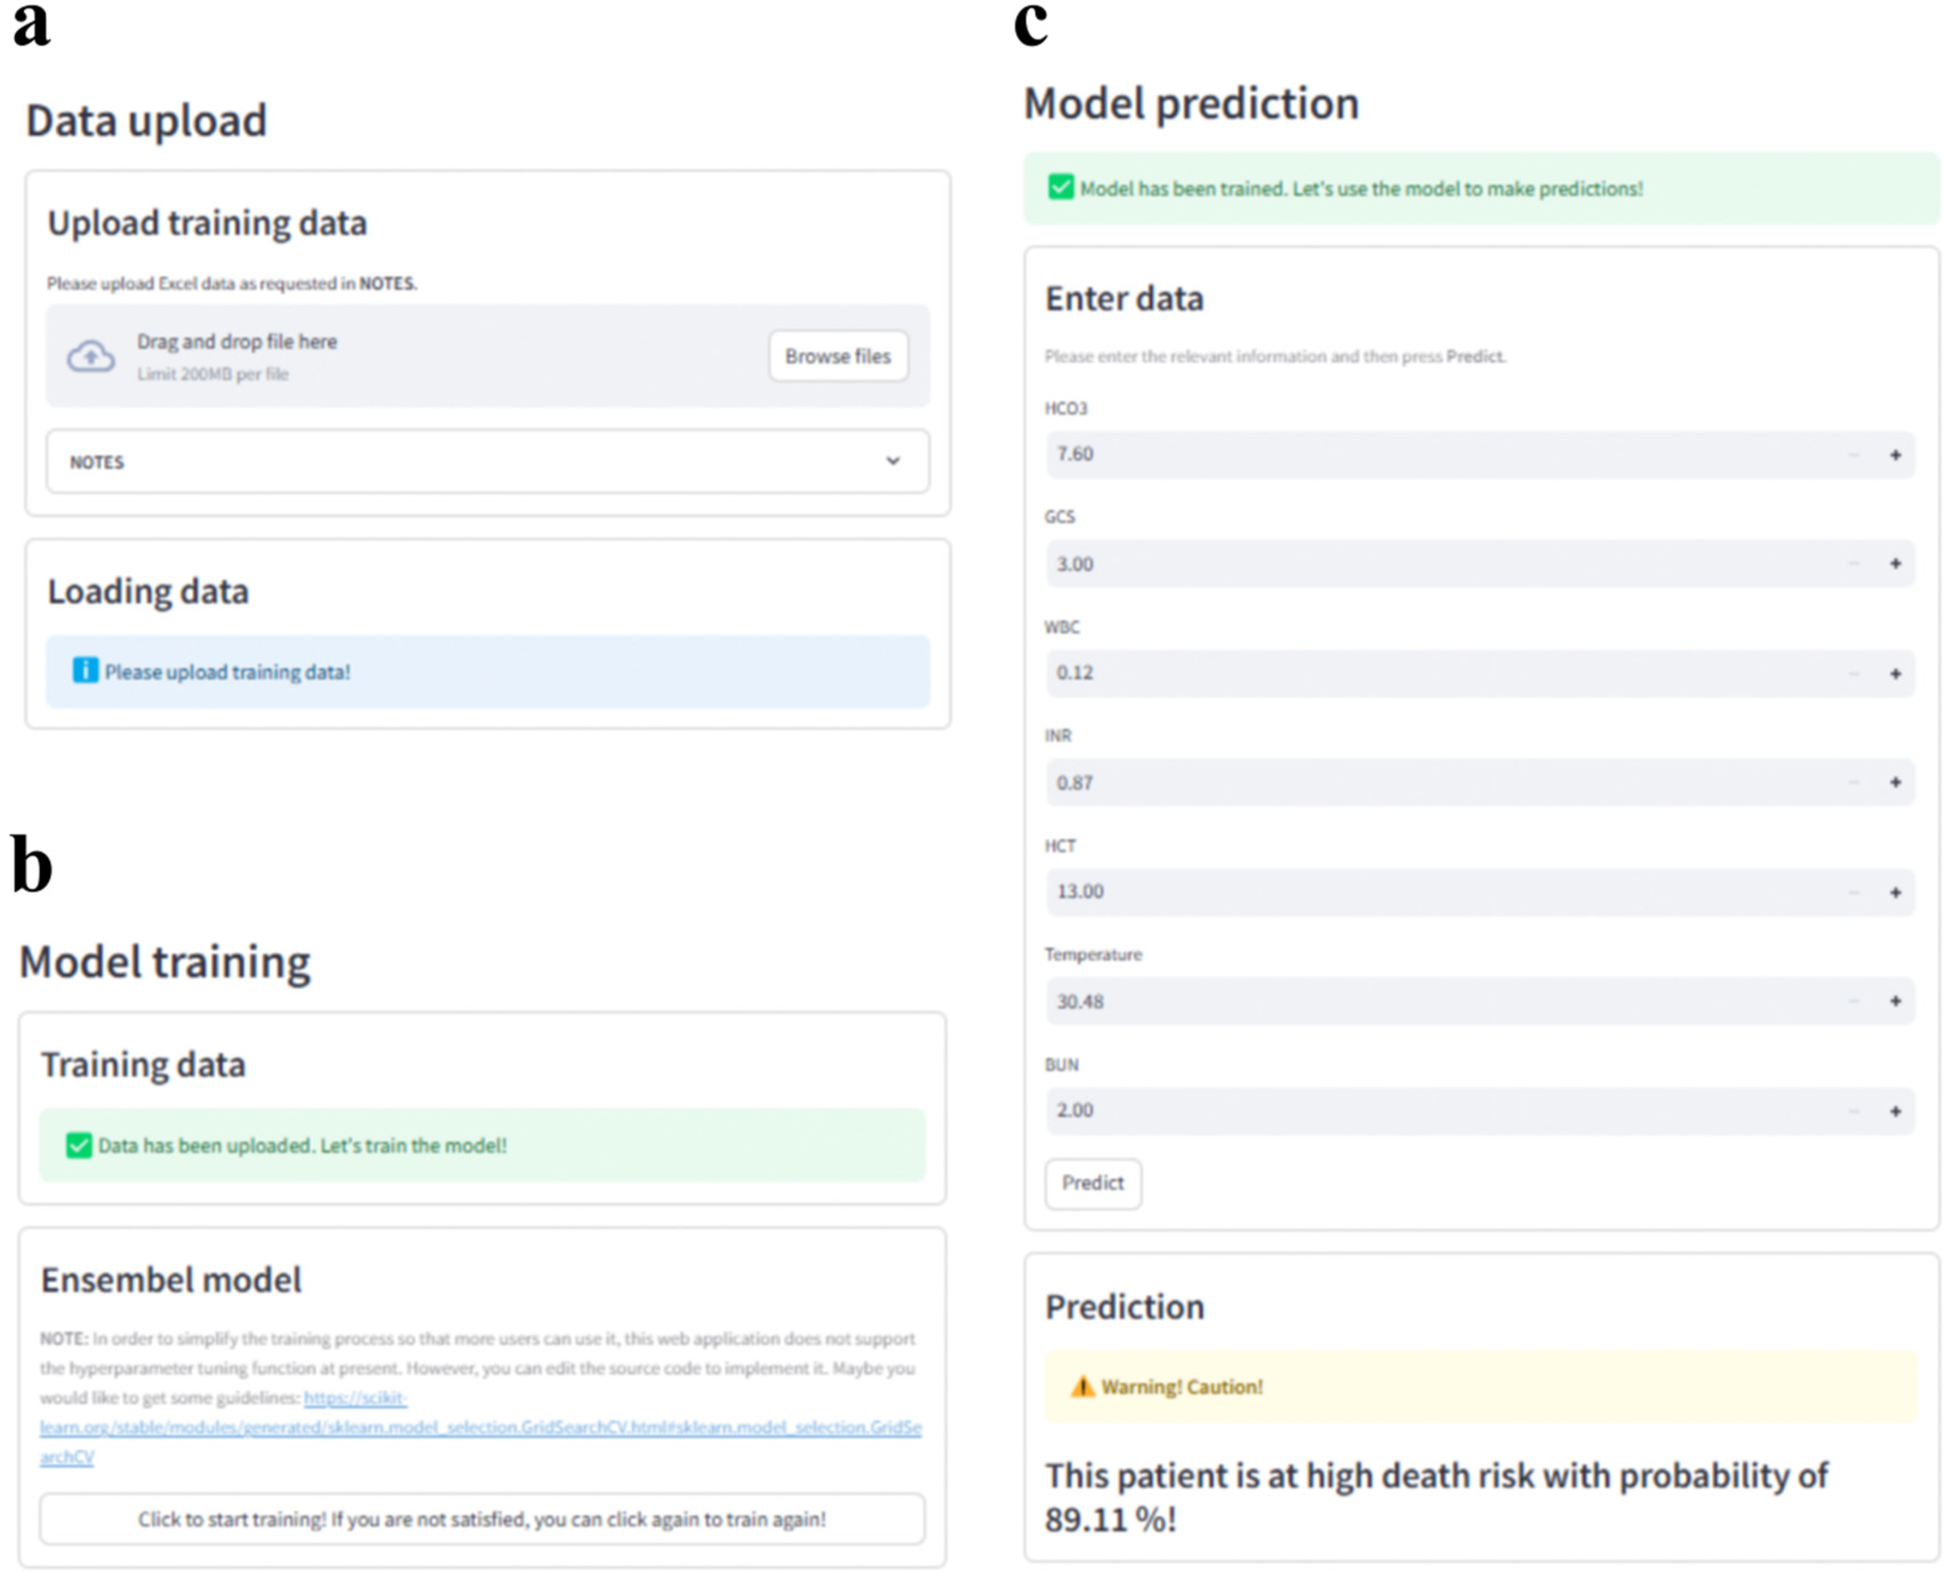The width and height of the screenshot is (1943, 1572).
Task: Open the Browse files dialog
Action: pyautogui.click(x=837, y=356)
